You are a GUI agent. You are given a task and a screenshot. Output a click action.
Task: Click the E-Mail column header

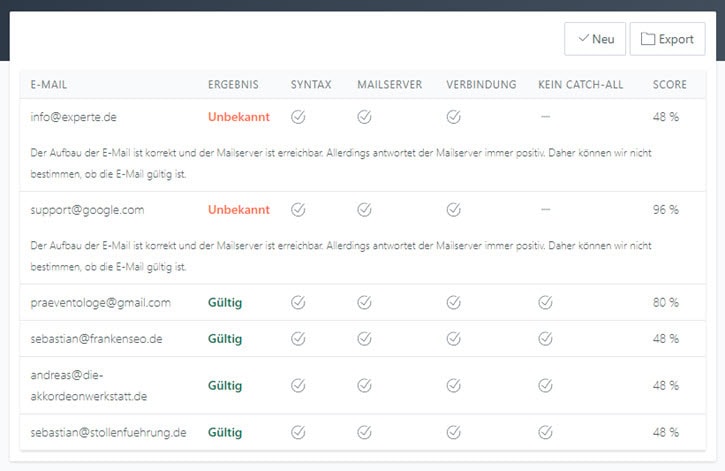[x=49, y=85]
